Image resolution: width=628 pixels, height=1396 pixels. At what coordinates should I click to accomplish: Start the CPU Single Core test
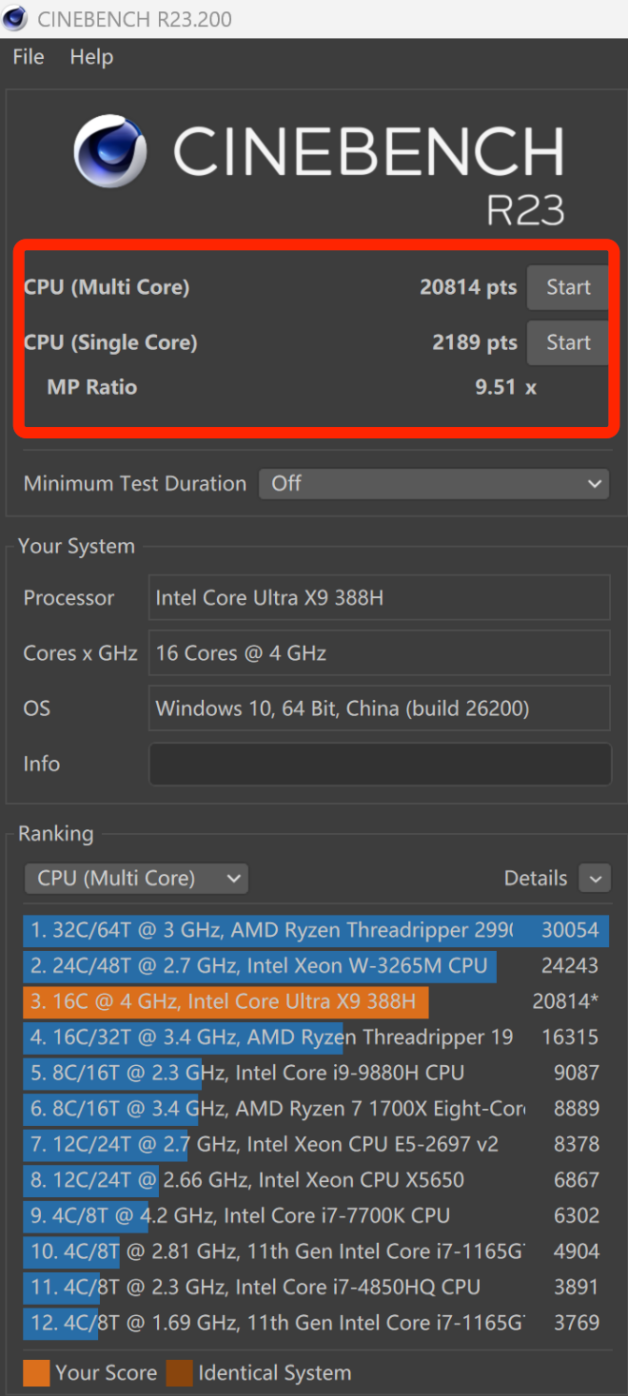tap(567, 343)
